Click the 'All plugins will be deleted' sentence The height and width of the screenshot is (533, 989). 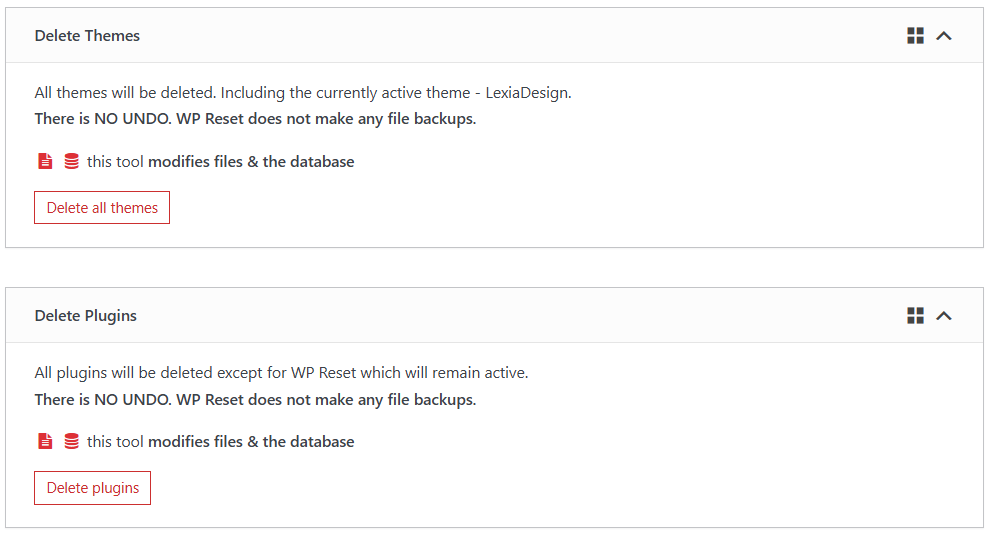281,373
